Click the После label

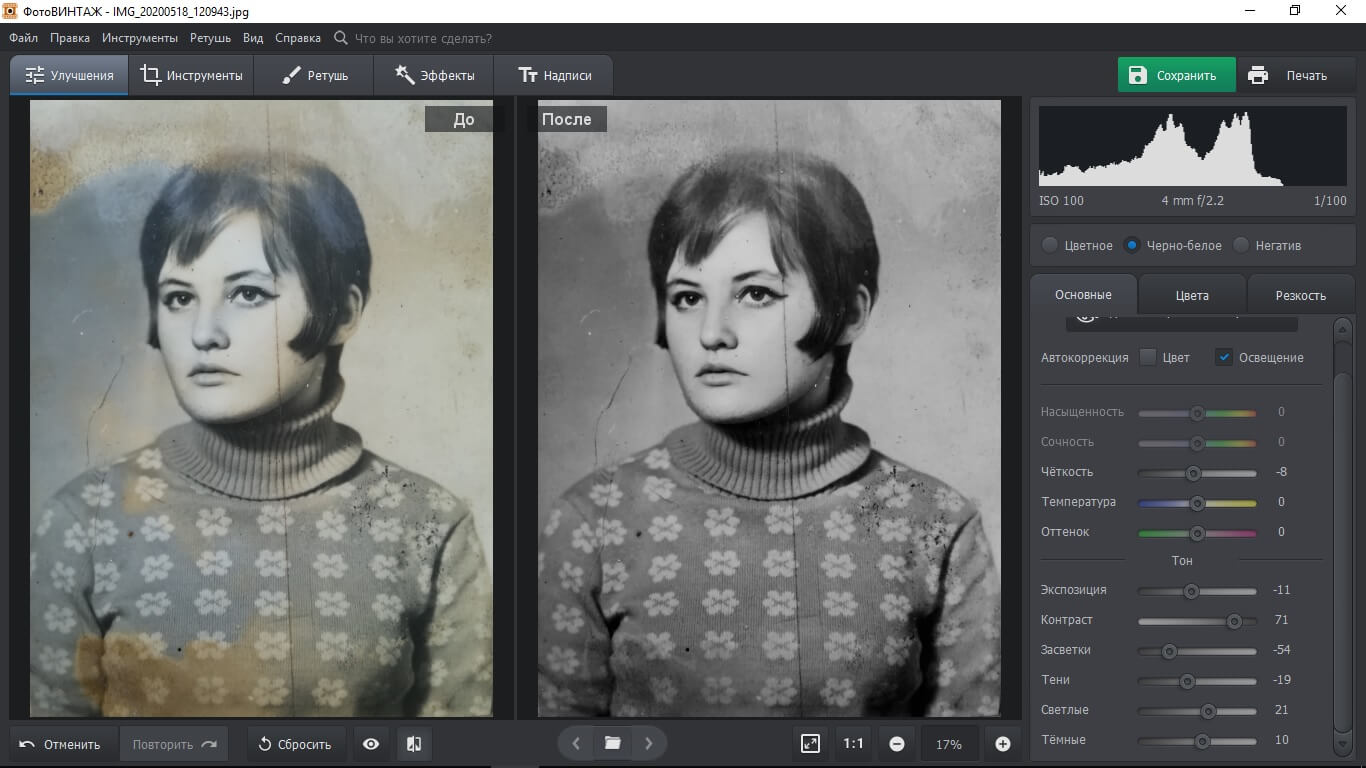(x=566, y=119)
